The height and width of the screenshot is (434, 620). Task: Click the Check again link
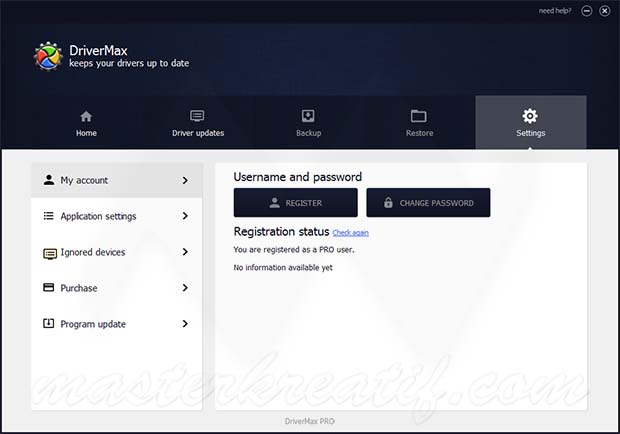click(351, 233)
